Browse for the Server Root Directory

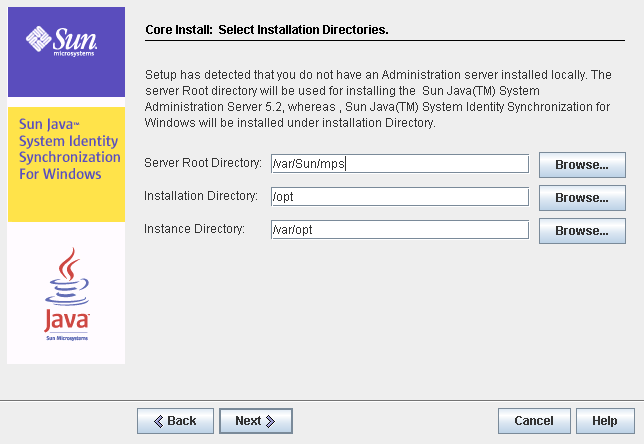coord(582,165)
